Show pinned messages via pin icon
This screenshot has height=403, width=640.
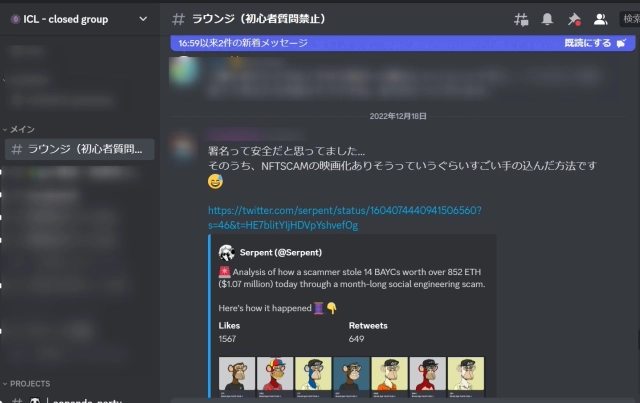(574, 19)
